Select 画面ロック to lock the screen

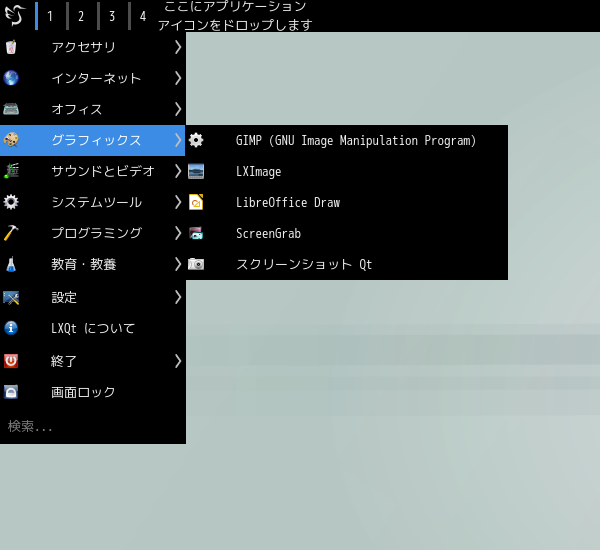pos(93,392)
